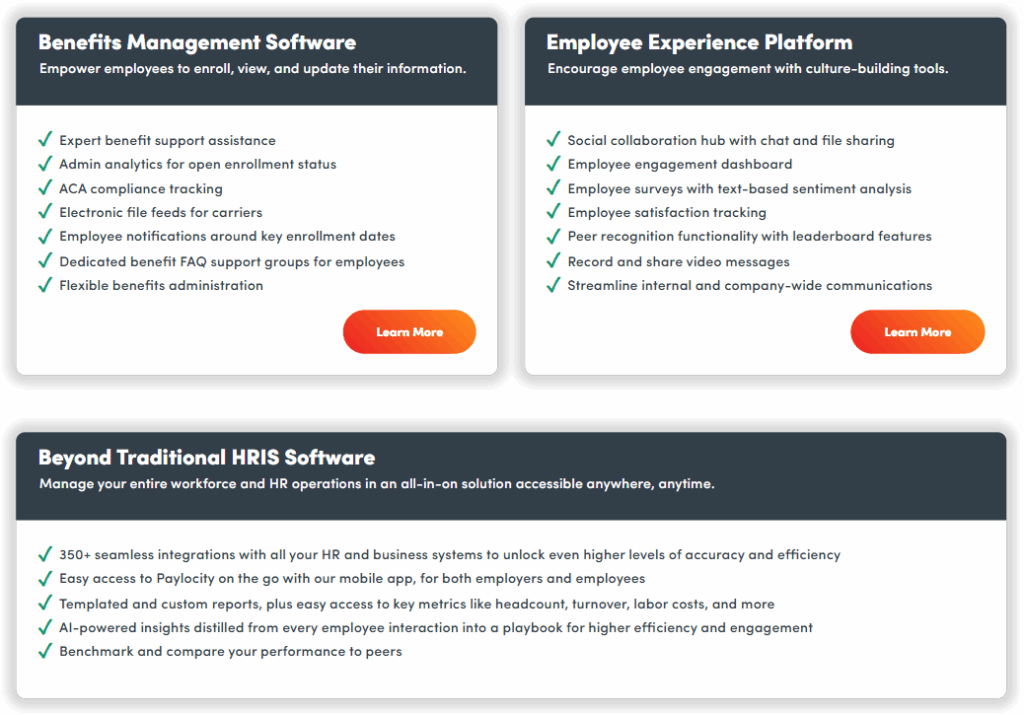Click text 'Streamline internal and company-wide communications'

tap(750, 285)
